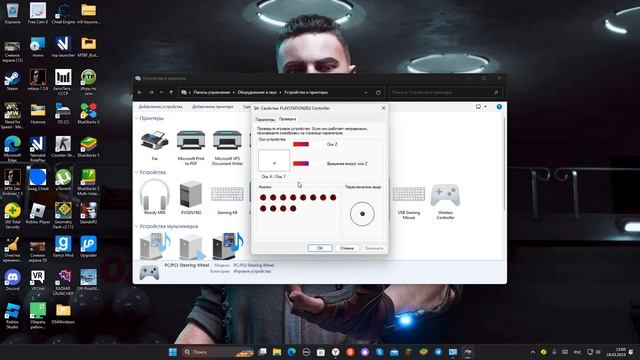The image size is (640, 360).
Task: Select the Recycle Bin desktop icon
Action: [12, 13]
